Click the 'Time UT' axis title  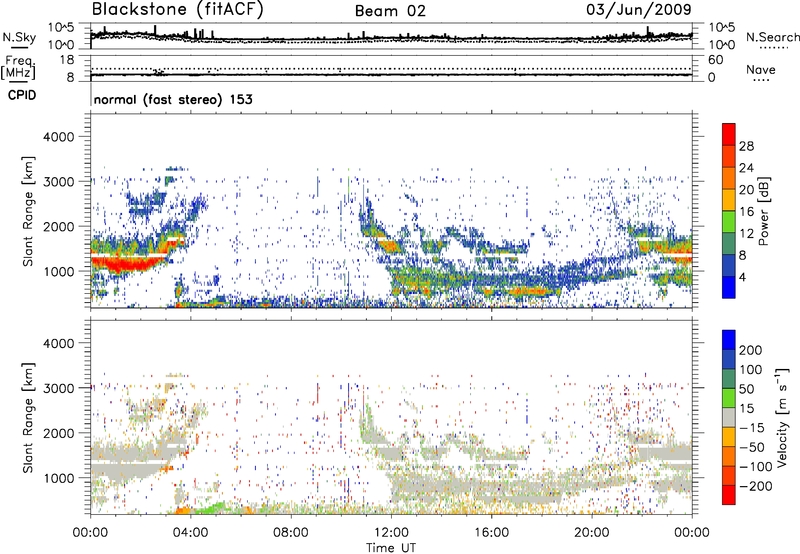coord(391,547)
